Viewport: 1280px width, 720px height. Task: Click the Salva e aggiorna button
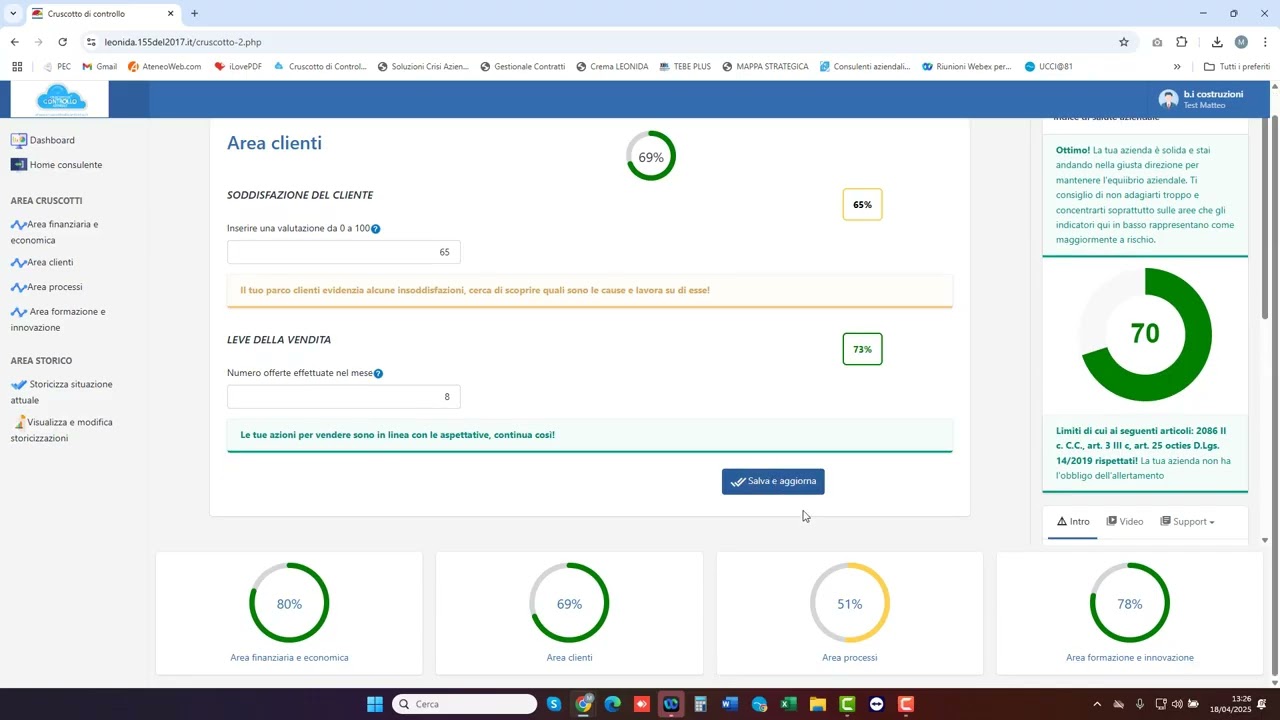coord(773,482)
